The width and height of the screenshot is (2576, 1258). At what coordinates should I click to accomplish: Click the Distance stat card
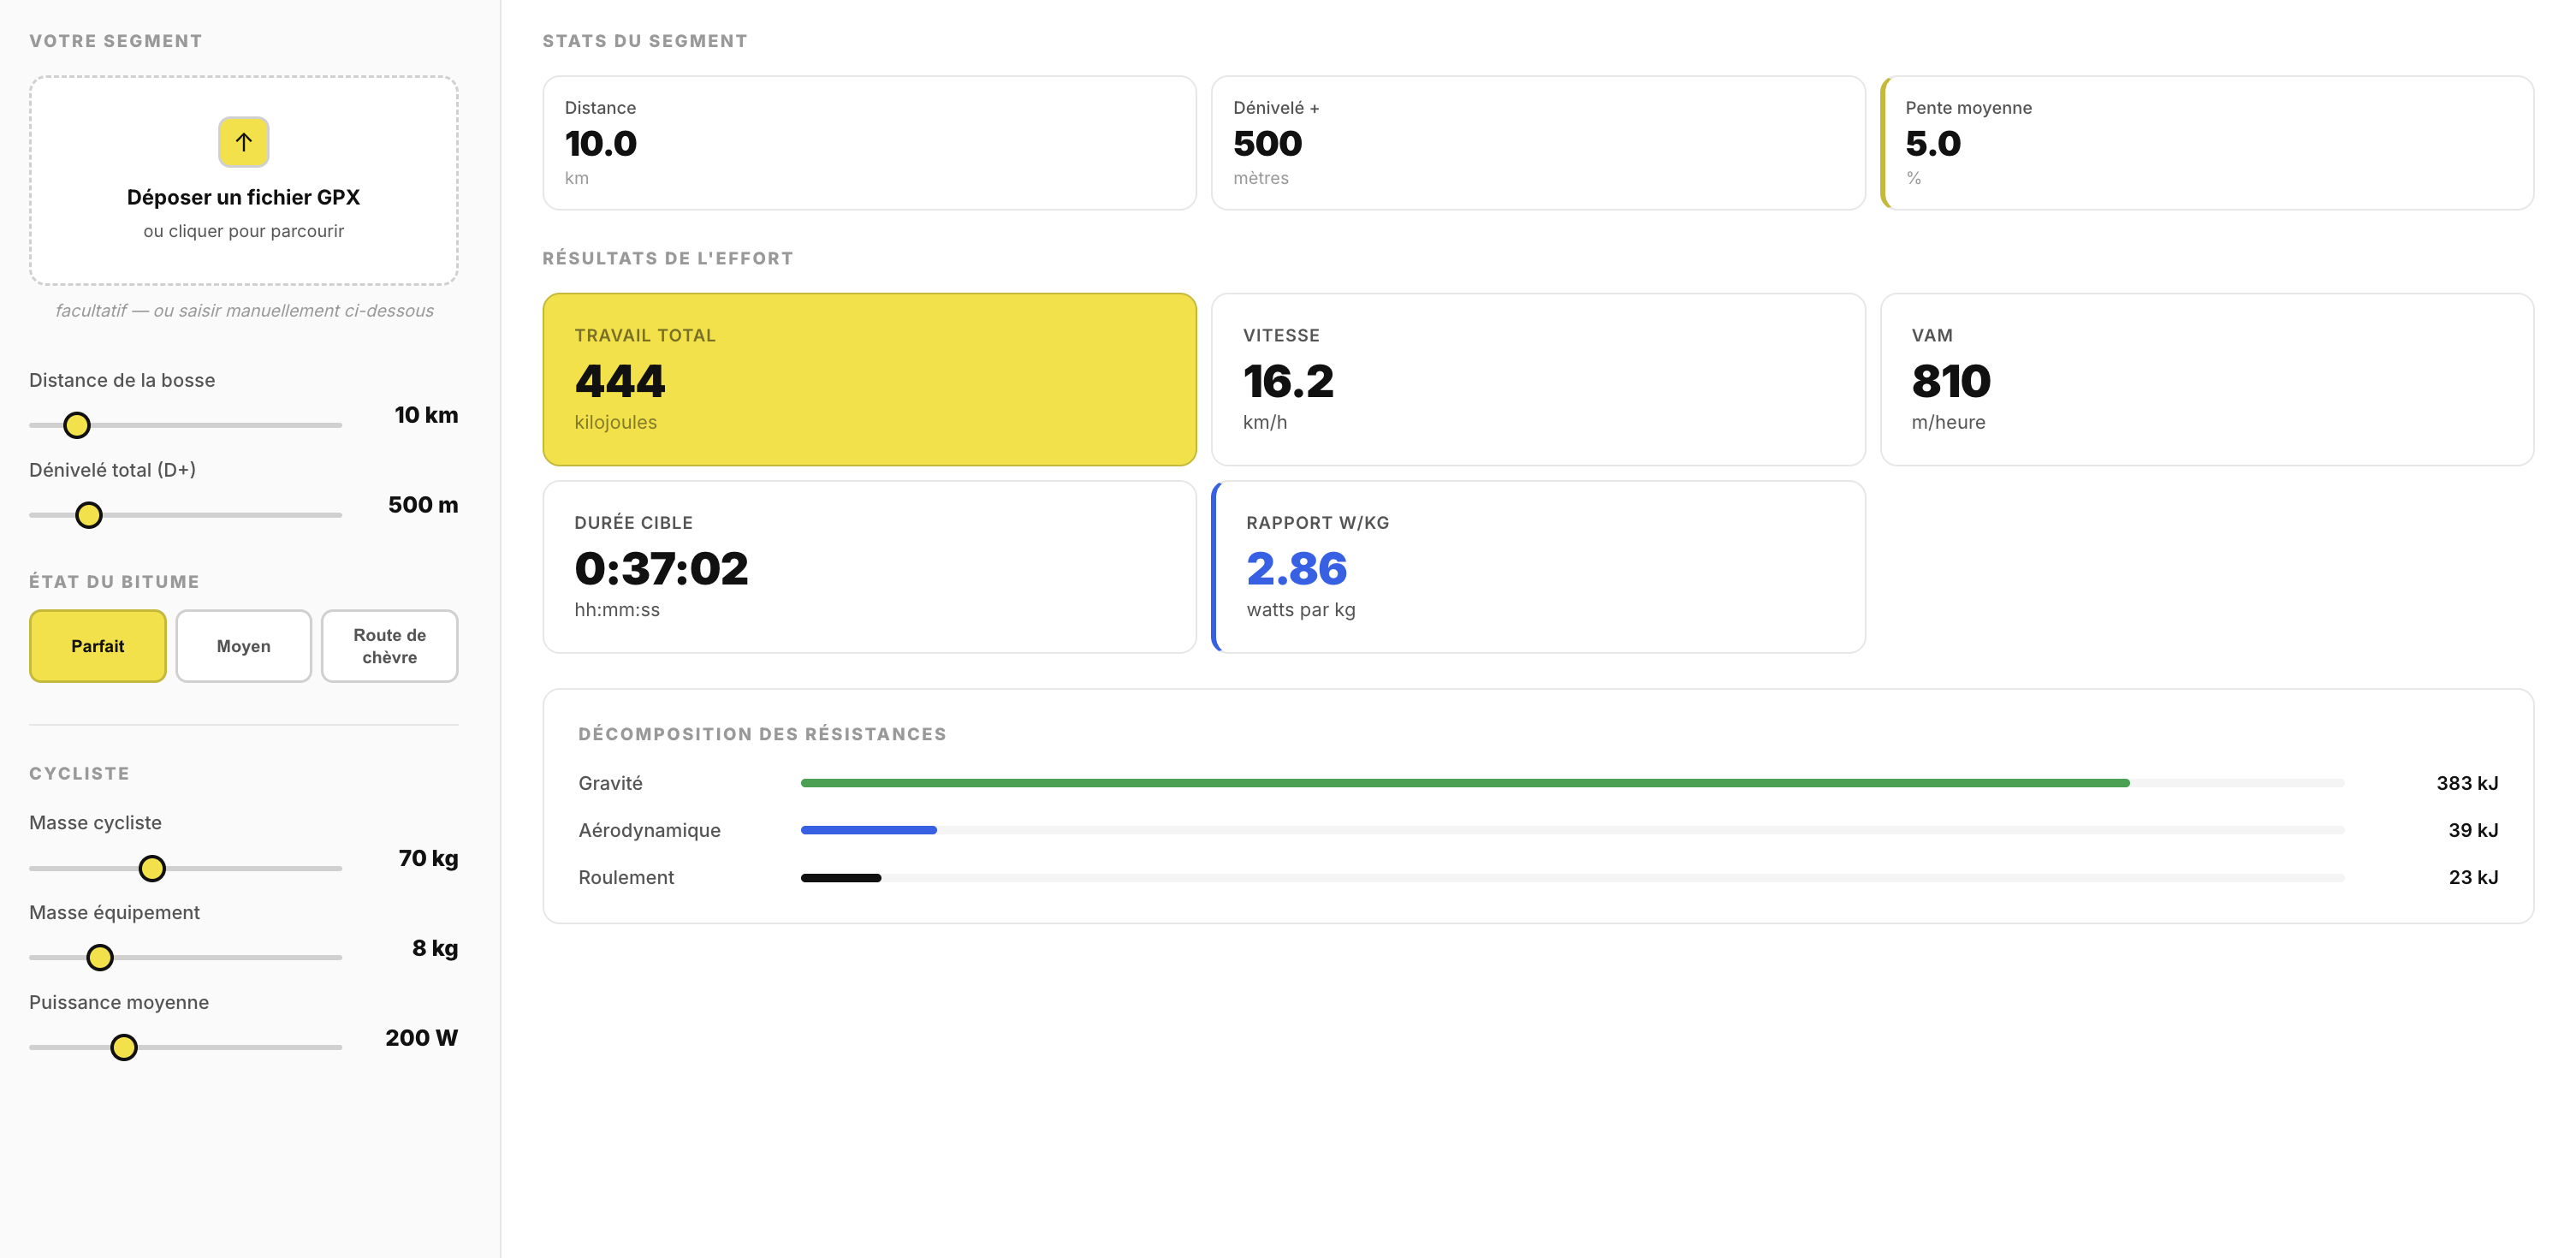pyautogui.click(x=868, y=143)
